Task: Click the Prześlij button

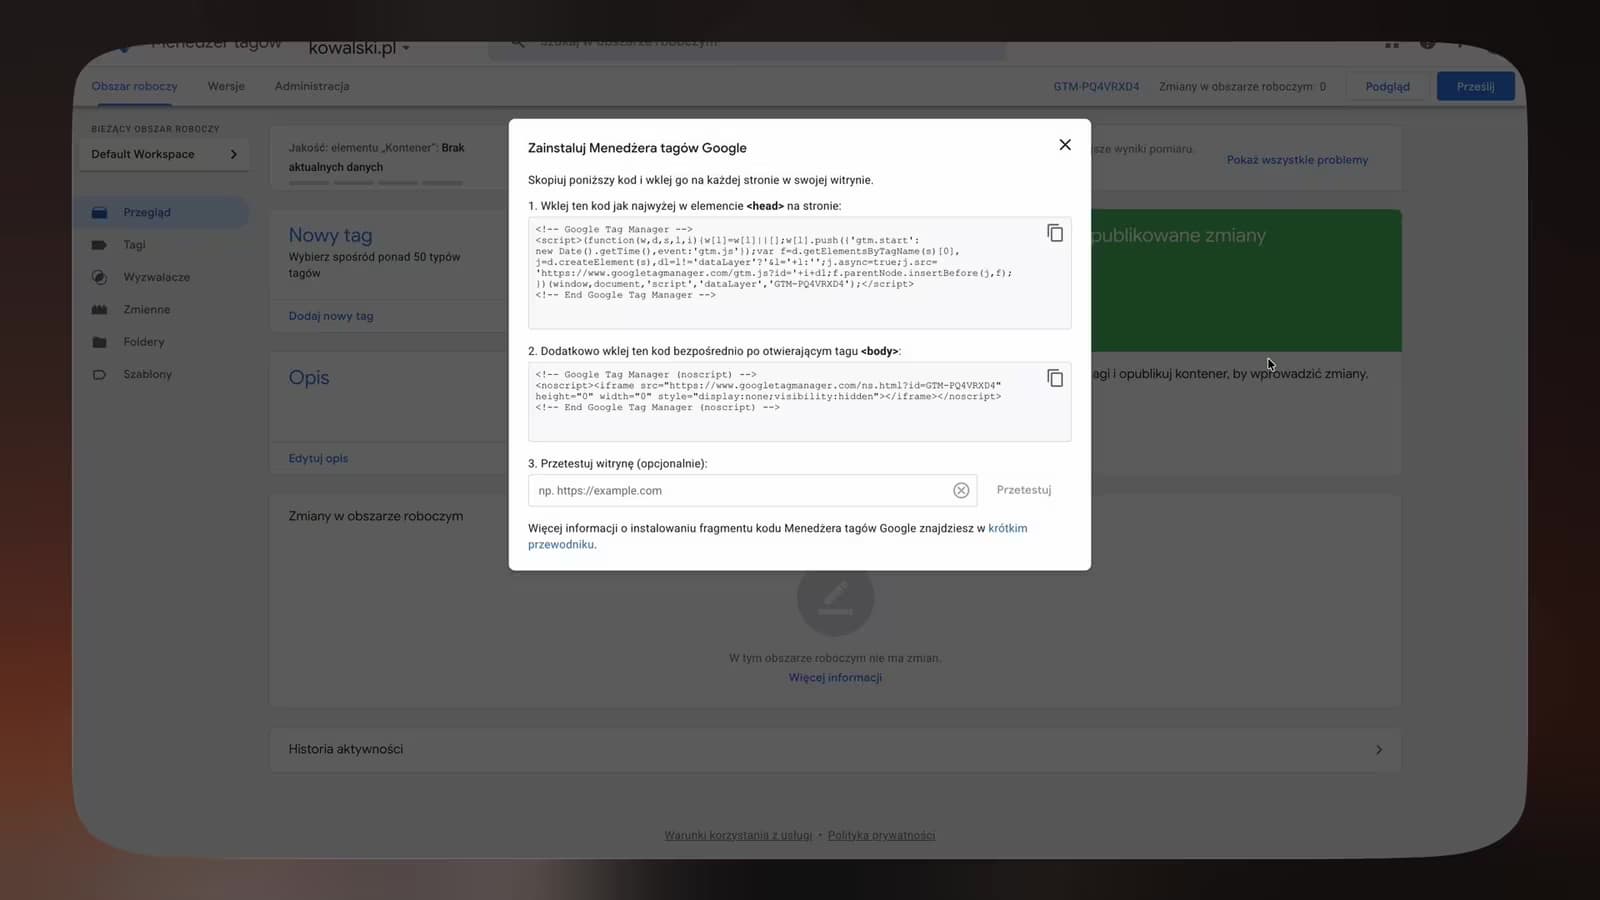Action: [x=1475, y=86]
